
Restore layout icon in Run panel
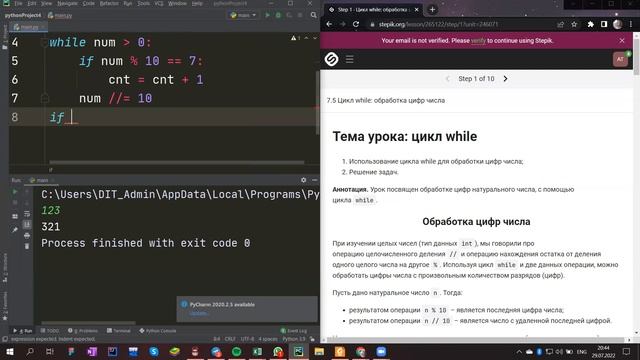click(15, 216)
